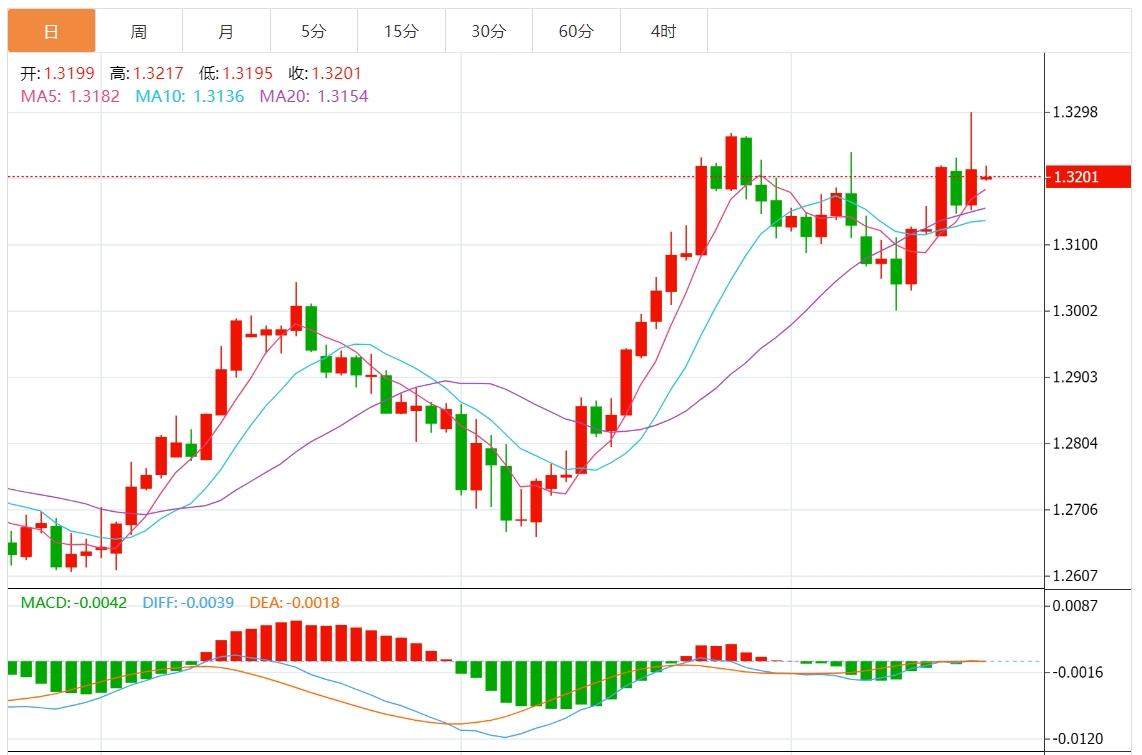1142x755 pixels.
Task: Open the 月 monthly chart tab
Action: (x=226, y=31)
